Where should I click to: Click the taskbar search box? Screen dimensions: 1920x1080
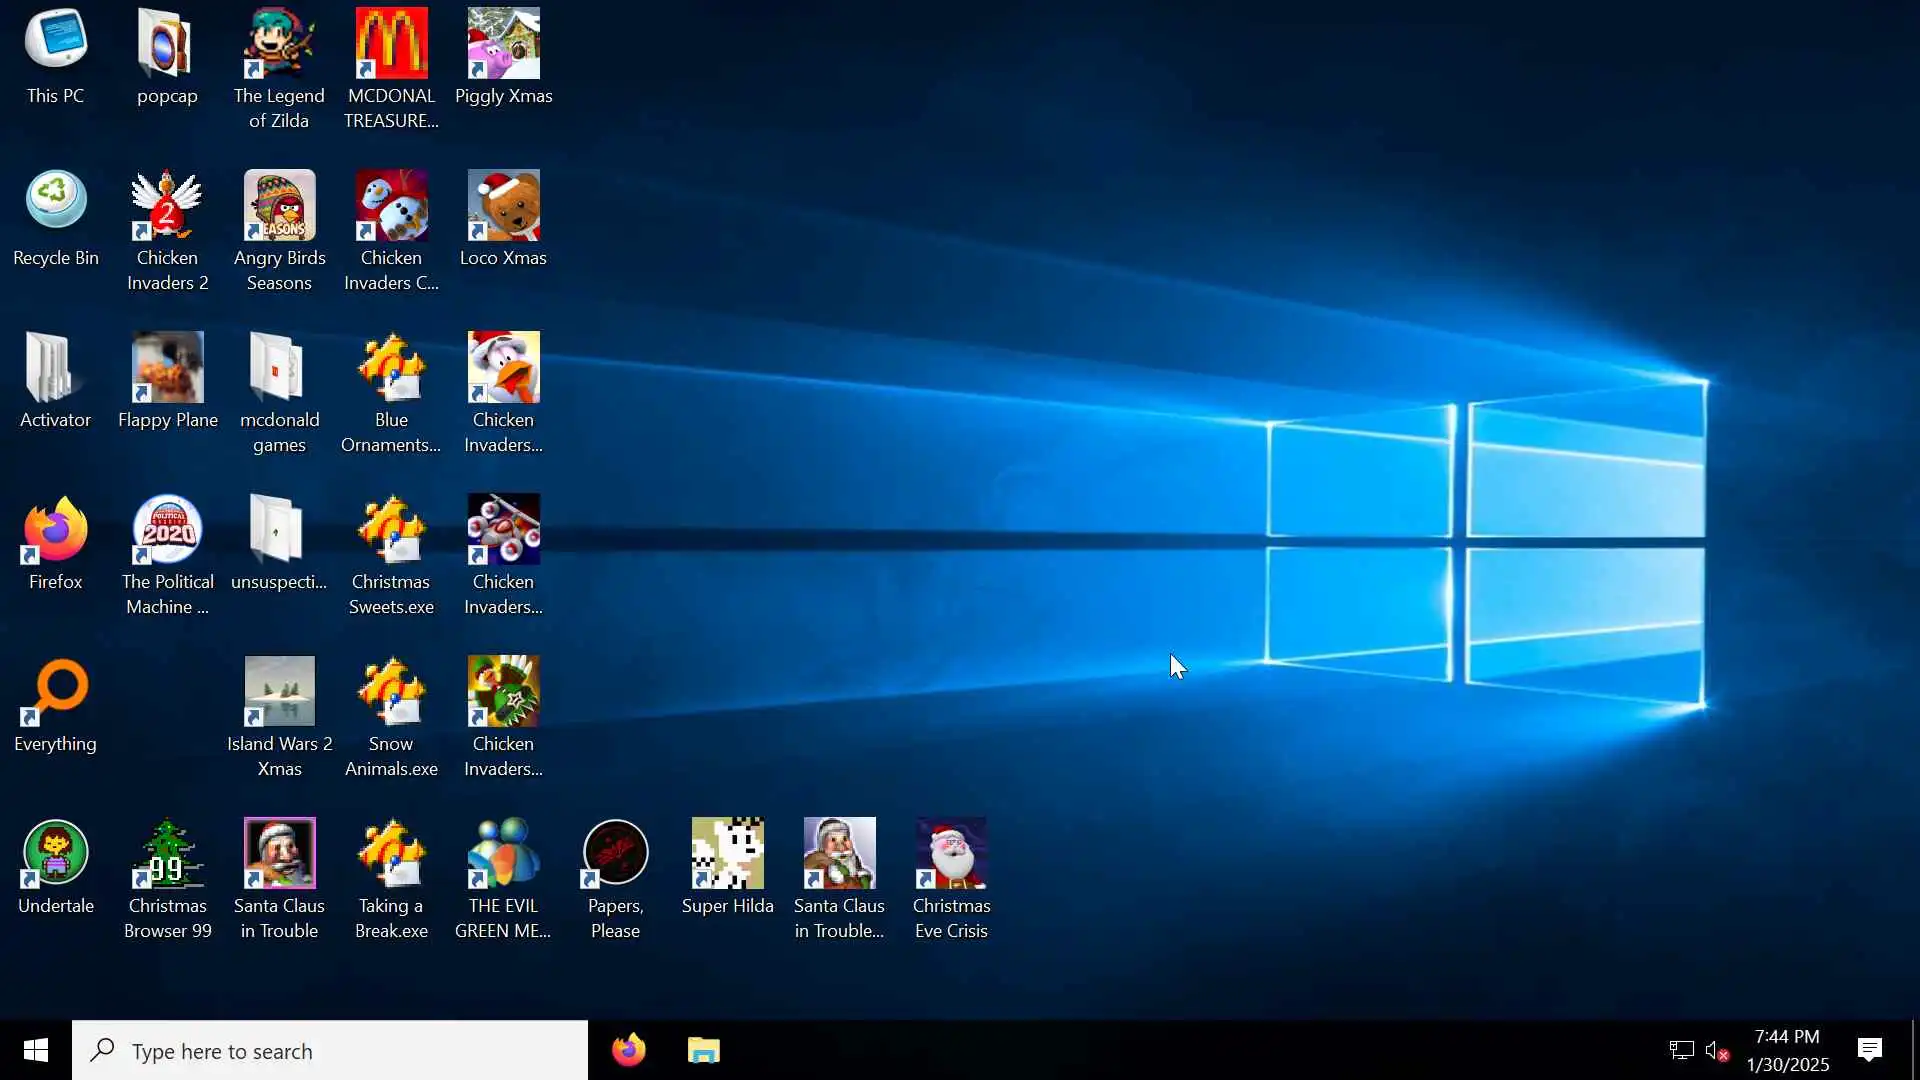pyautogui.click(x=330, y=1050)
